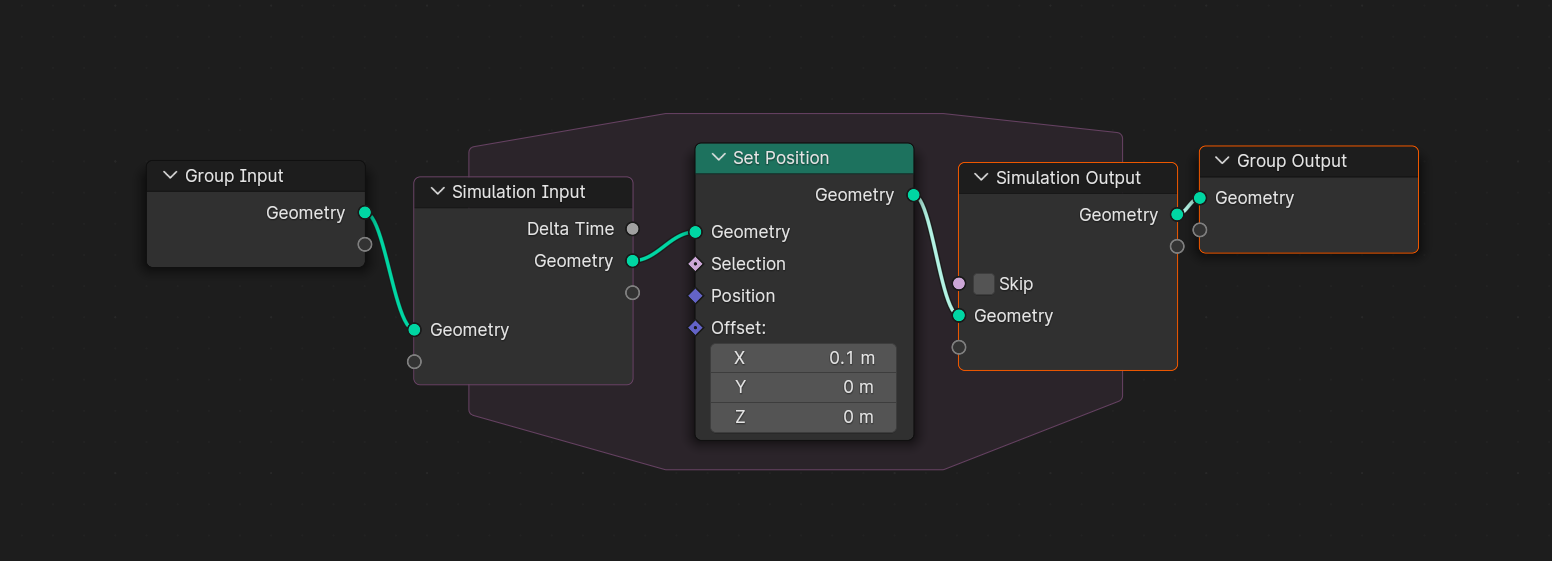
Task: Select the Group Input node title
Action: pyautogui.click(x=234, y=176)
